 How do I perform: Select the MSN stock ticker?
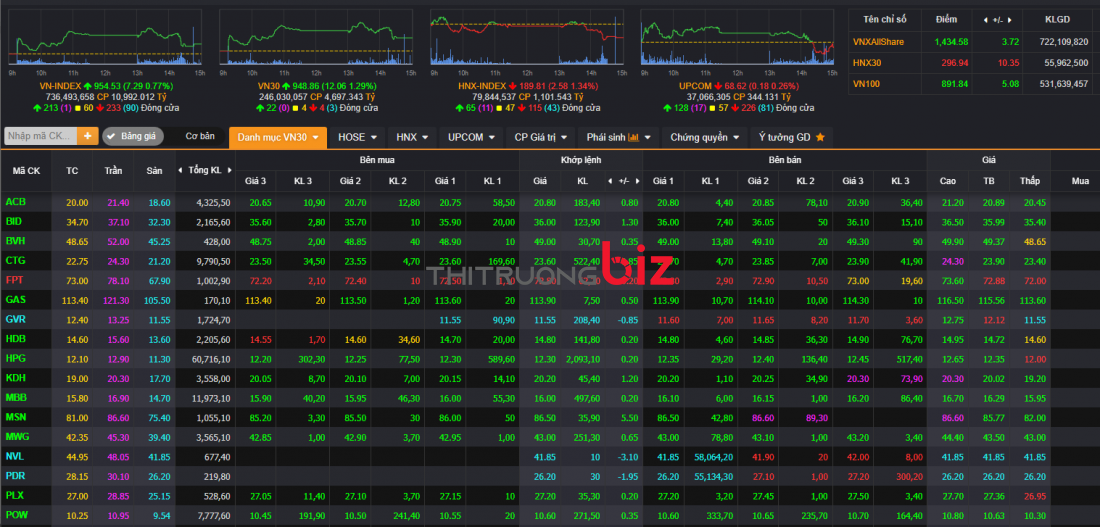(15, 417)
